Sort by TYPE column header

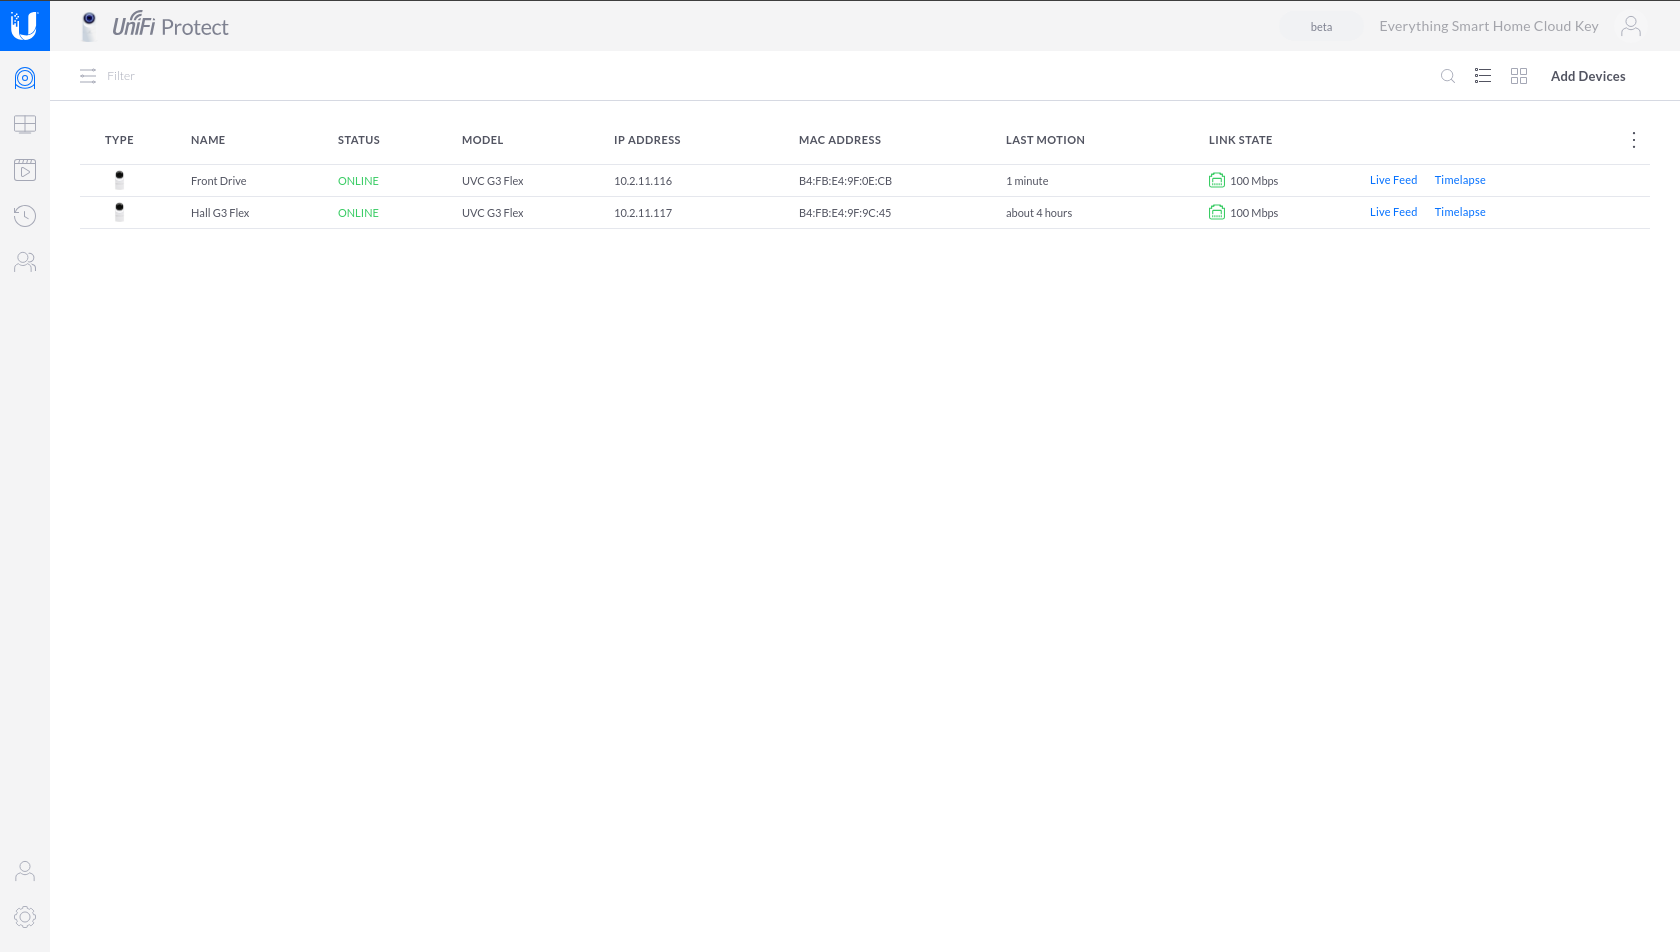click(x=119, y=140)
